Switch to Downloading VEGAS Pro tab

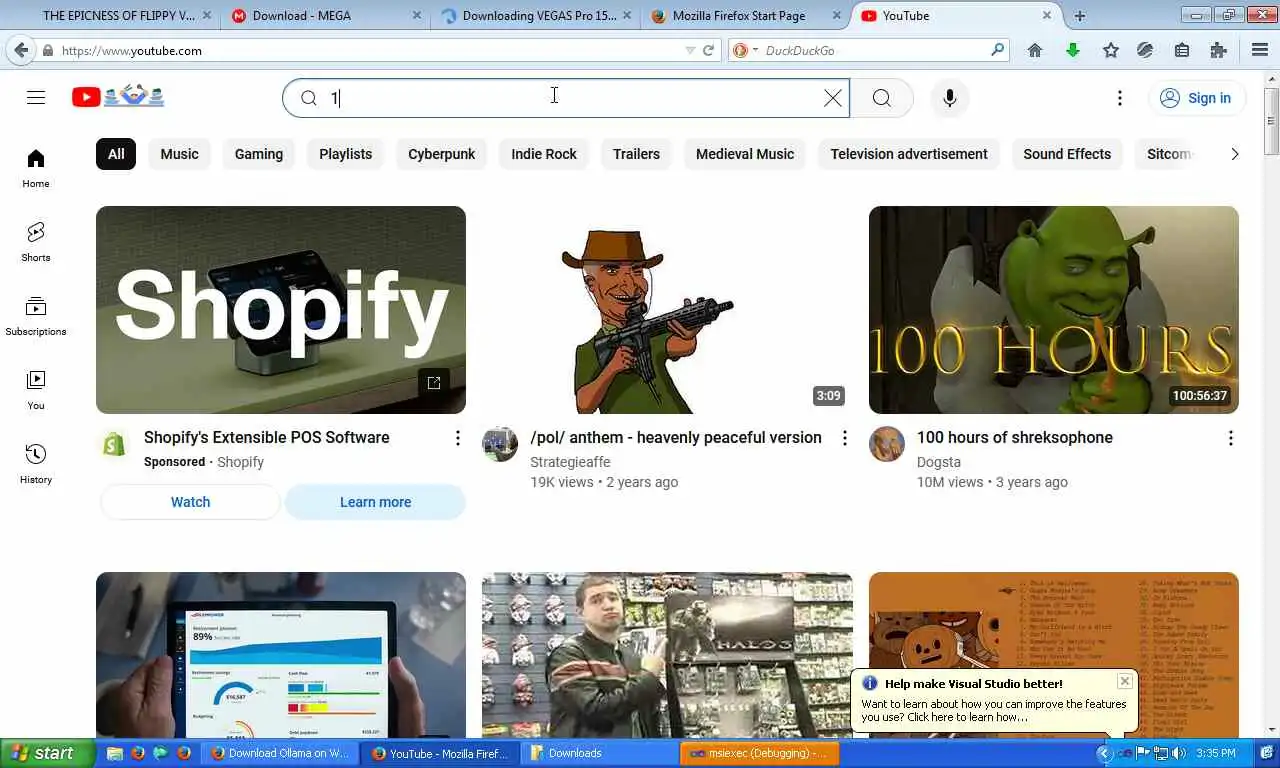click(x=534, y=16)
